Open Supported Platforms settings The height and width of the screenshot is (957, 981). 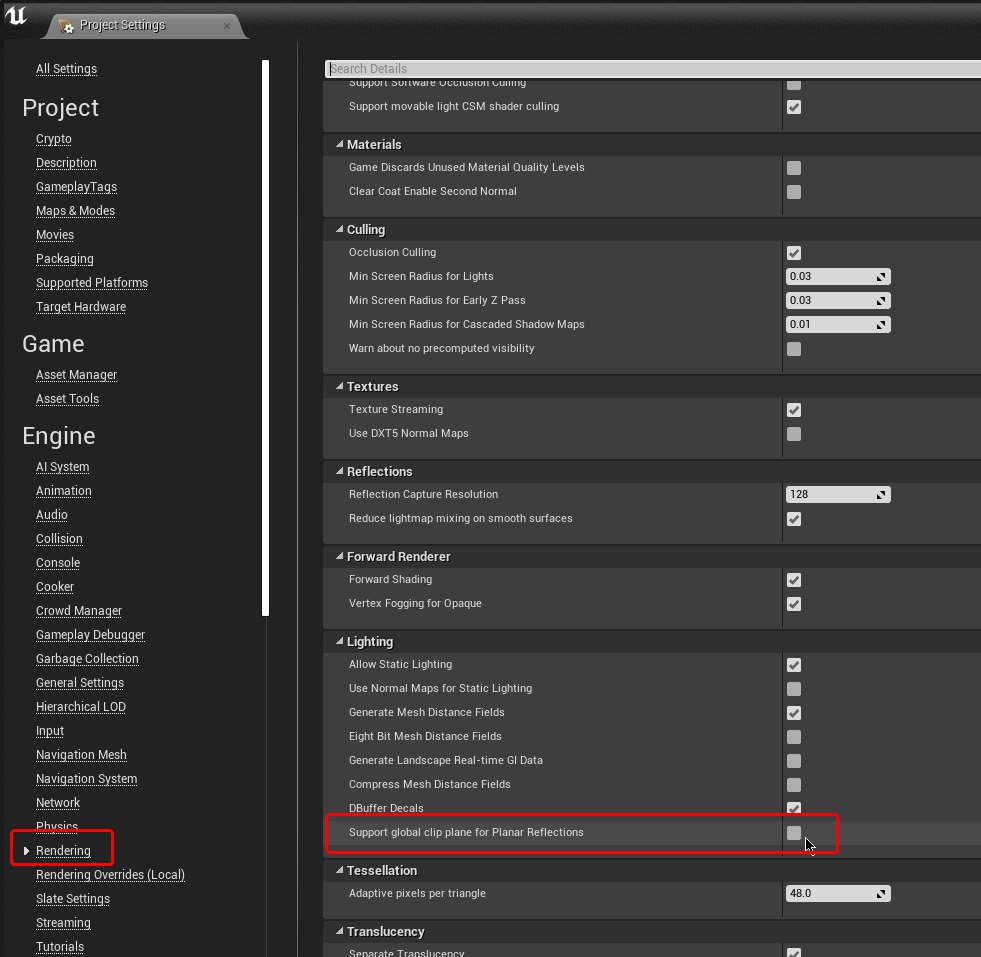tap(92, 283)
